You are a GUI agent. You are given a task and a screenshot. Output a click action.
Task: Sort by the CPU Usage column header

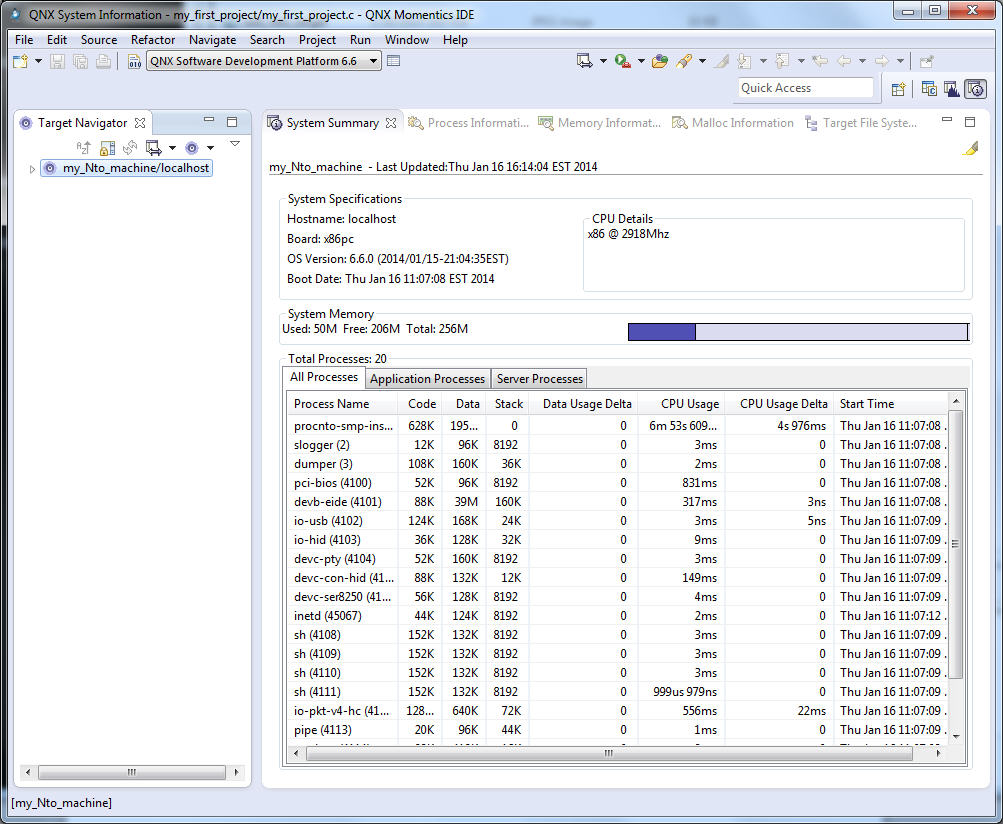point(681,404)
